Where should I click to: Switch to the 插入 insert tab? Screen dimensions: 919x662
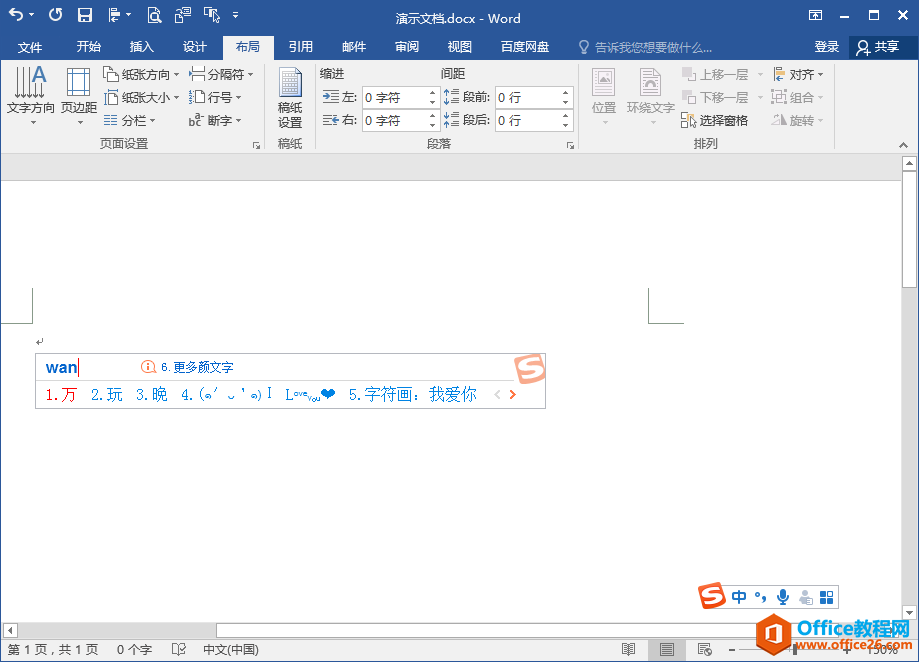click(141, 47)
